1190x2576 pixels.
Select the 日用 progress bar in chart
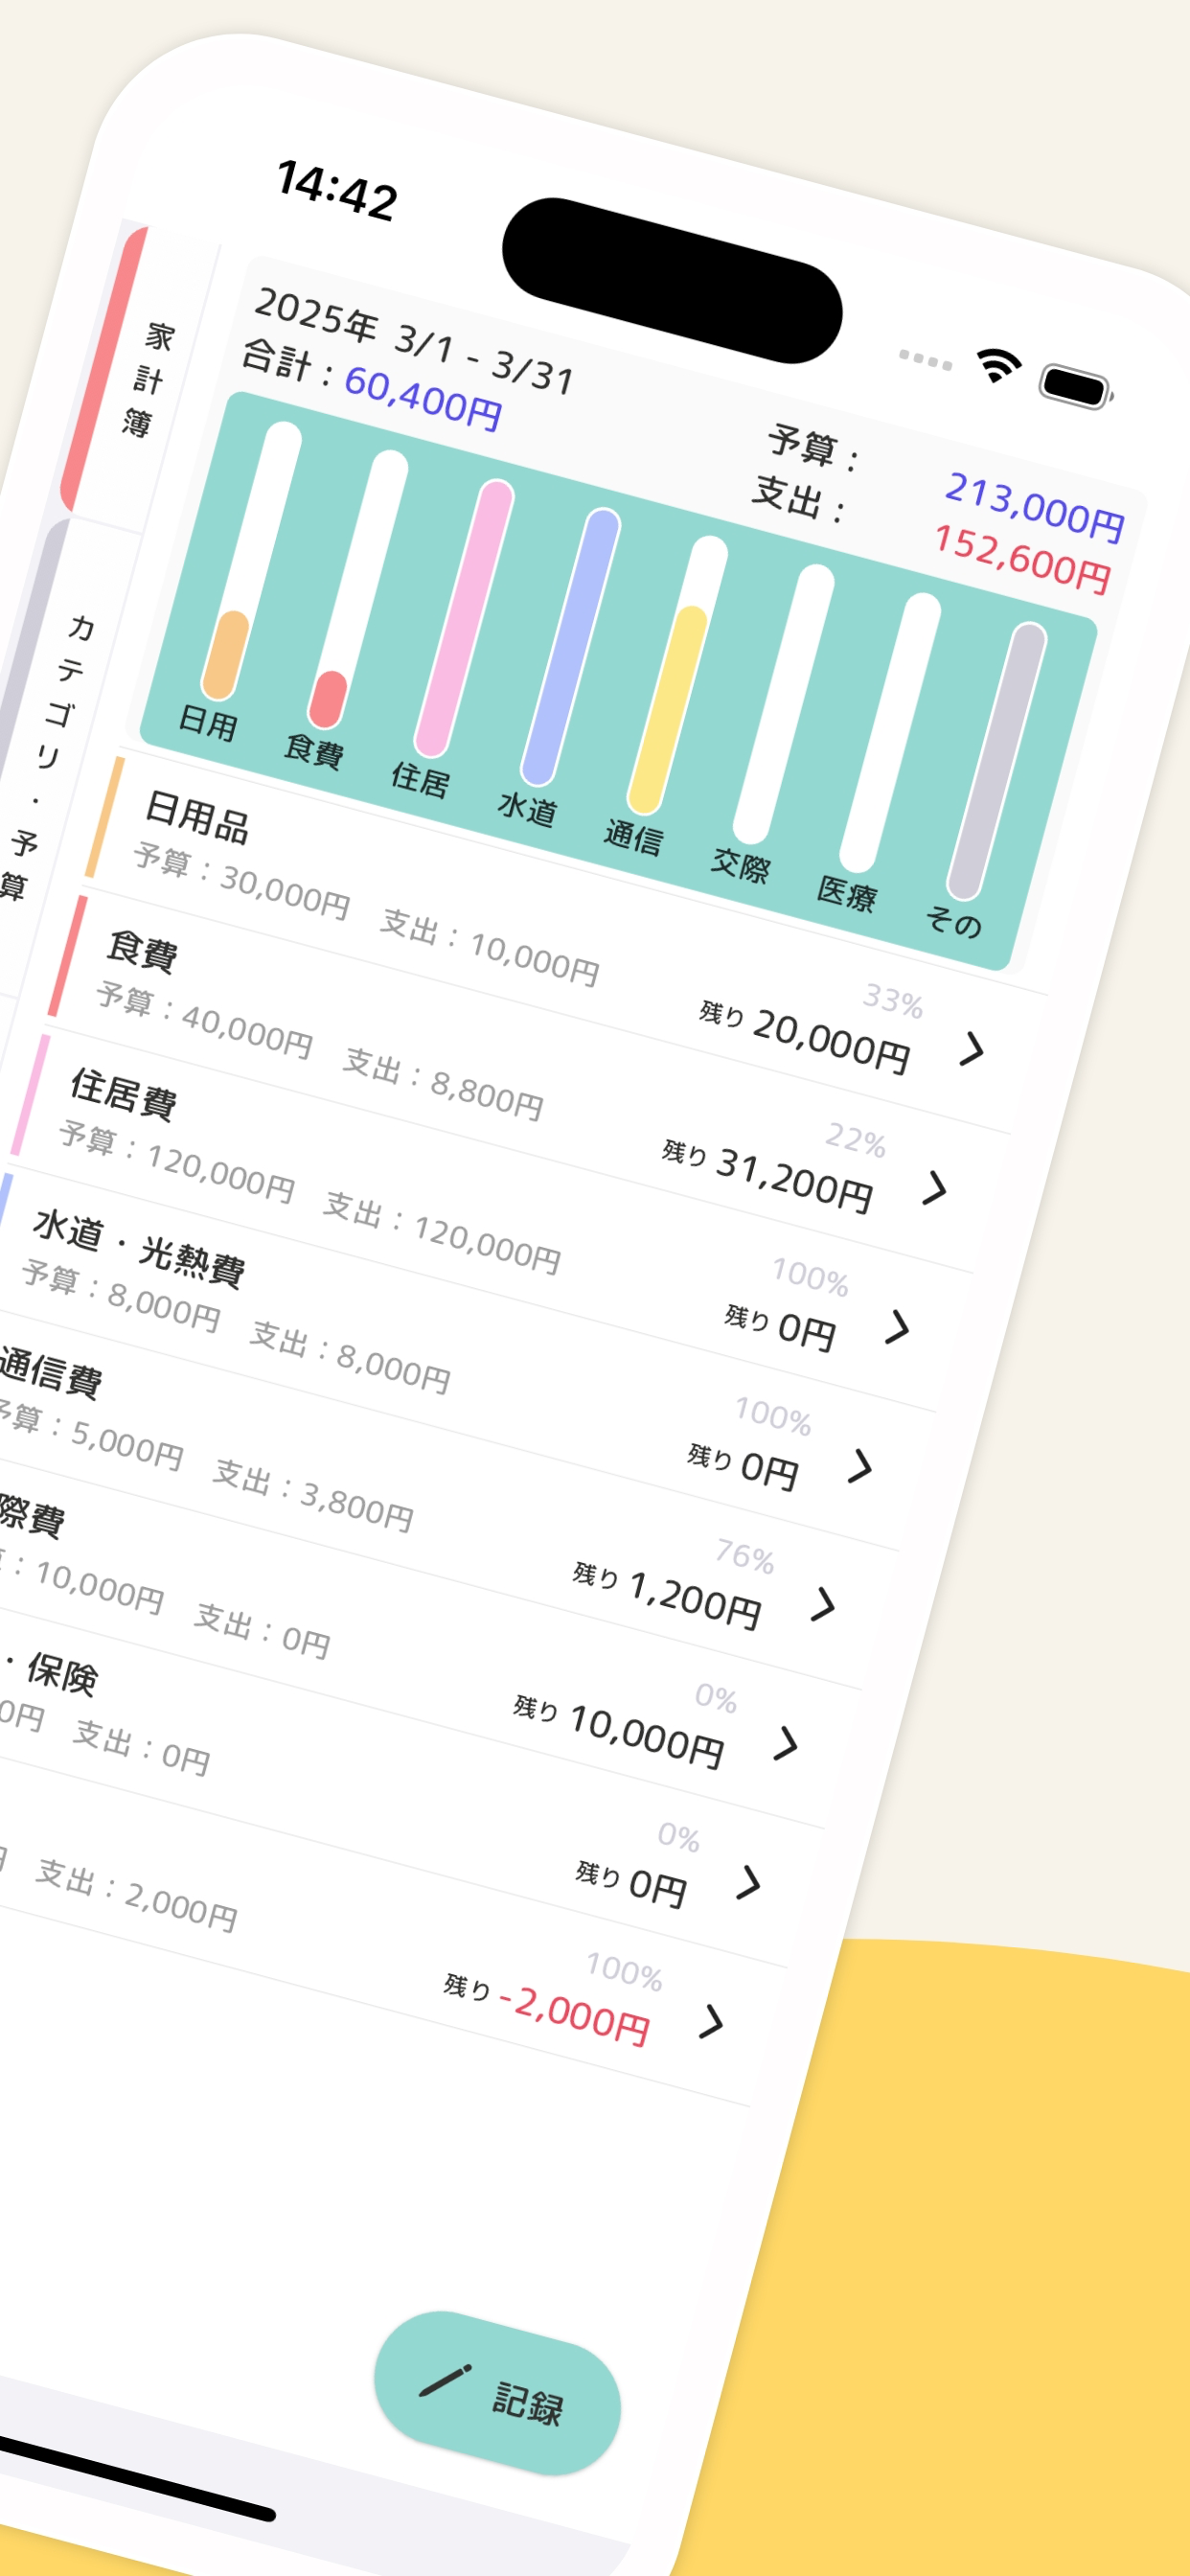(x=252, y=561)
